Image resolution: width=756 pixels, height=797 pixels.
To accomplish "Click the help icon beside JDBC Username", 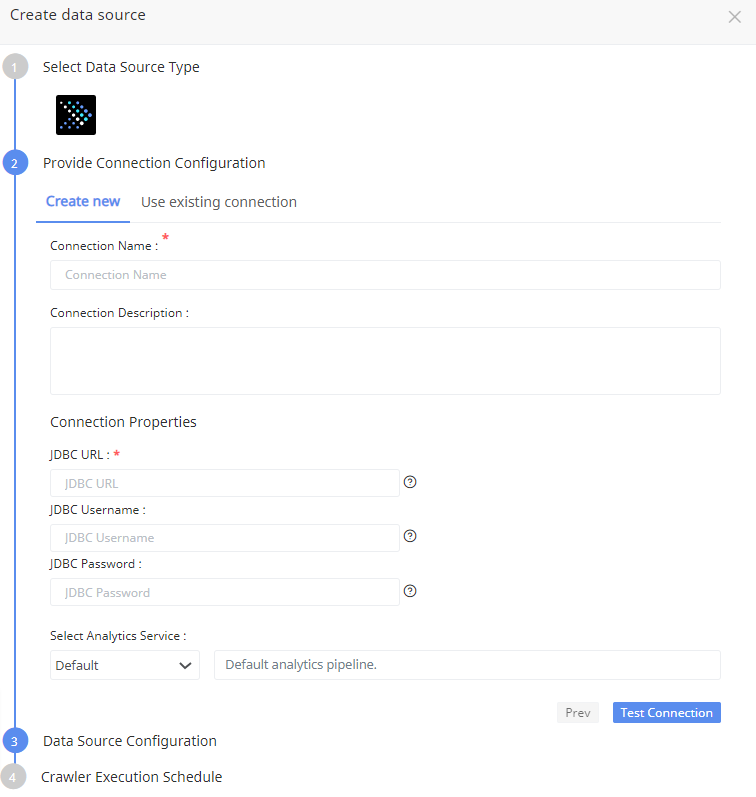I will click(x=410, y=537).
